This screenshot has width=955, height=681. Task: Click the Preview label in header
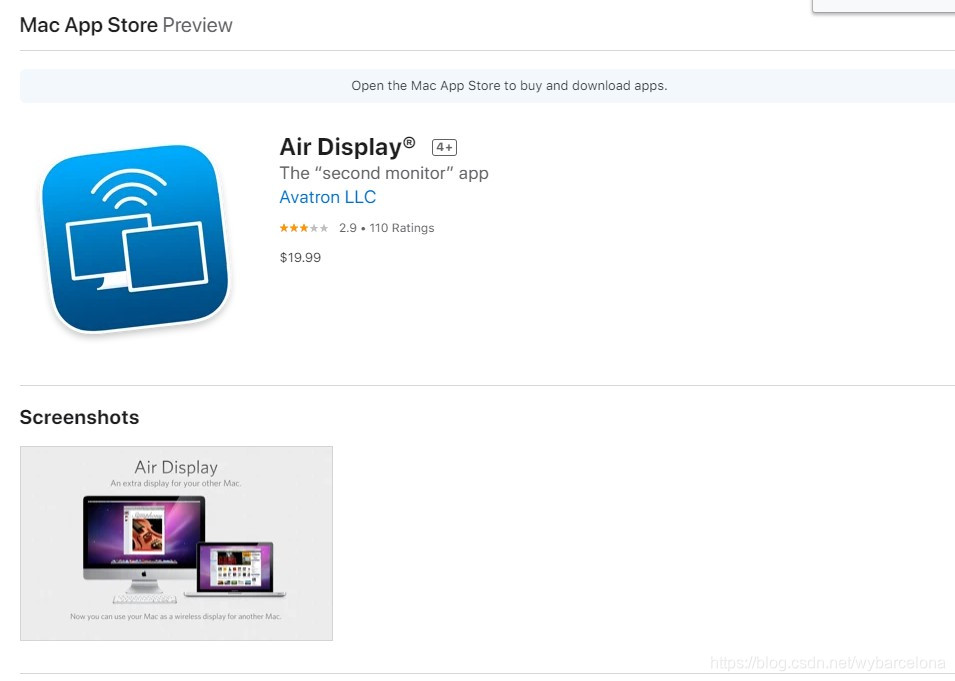[x=197, y=25]
